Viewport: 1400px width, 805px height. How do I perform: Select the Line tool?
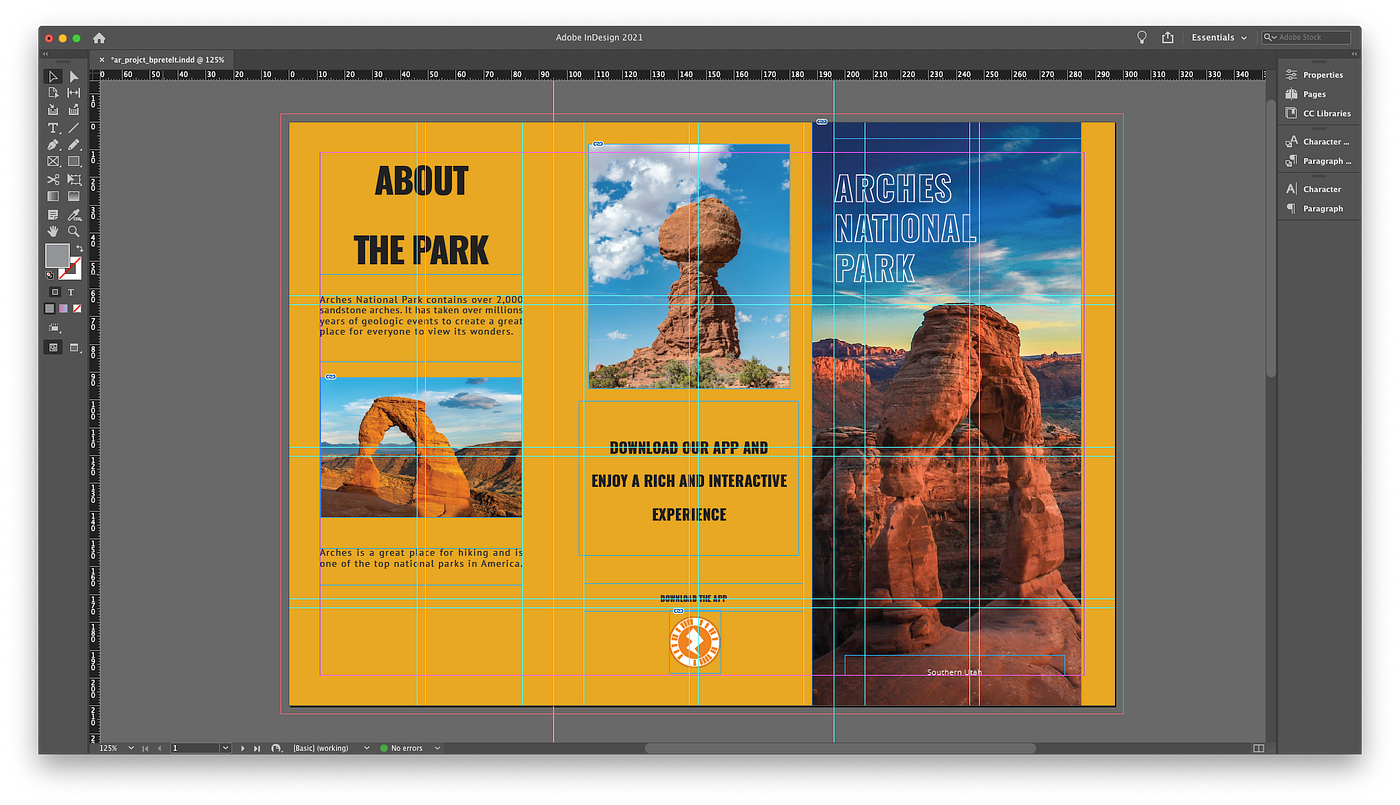click(73, 128)
